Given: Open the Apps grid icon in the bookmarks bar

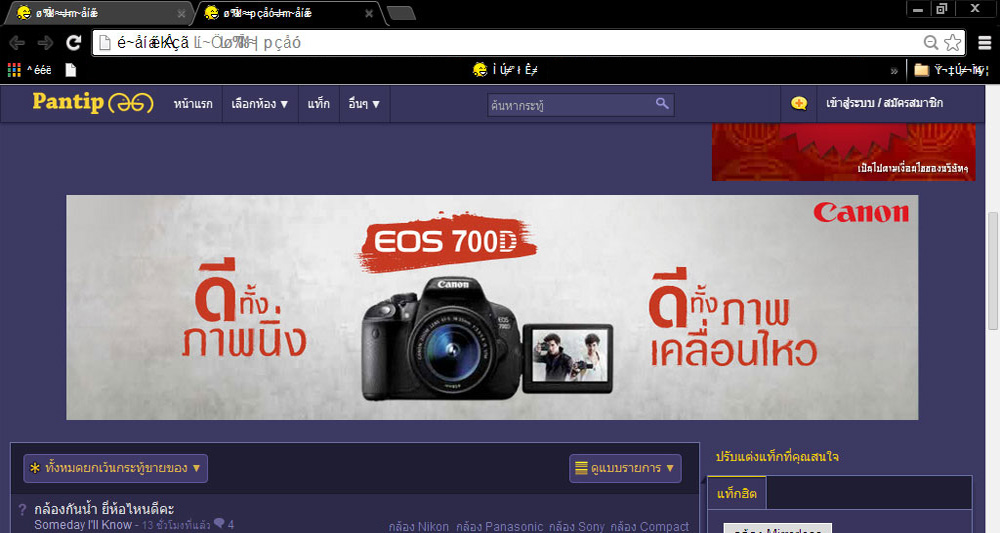Looking at the screenshot, I should [14, 69].
